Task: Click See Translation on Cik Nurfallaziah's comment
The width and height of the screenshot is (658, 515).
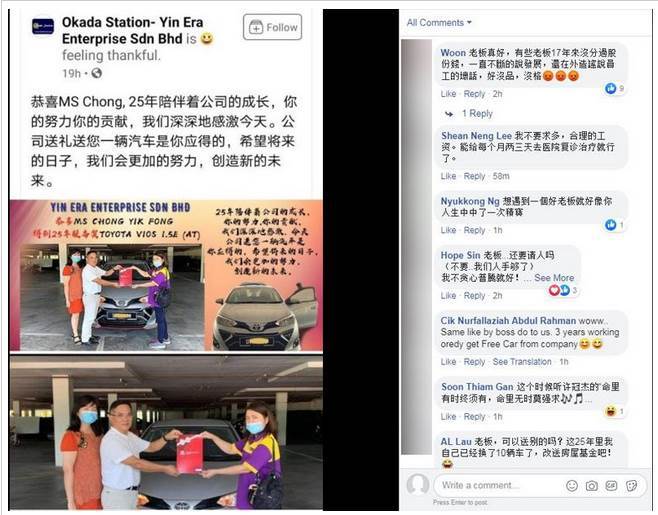Action: [522, 362]
